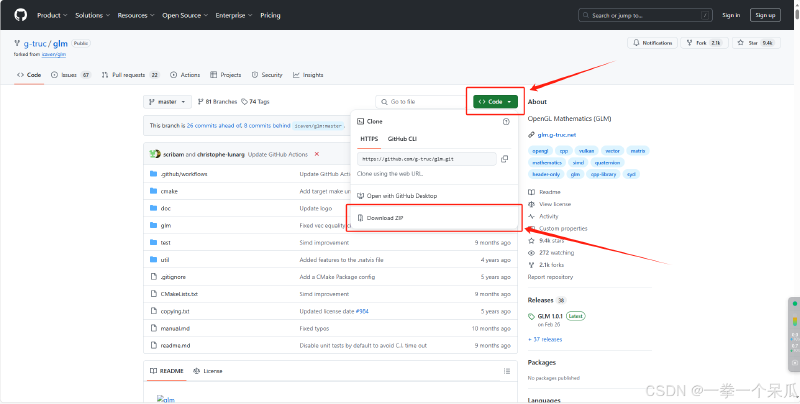Click the GitHub logo icon
The image size is (800, 404).
(20, 15)
